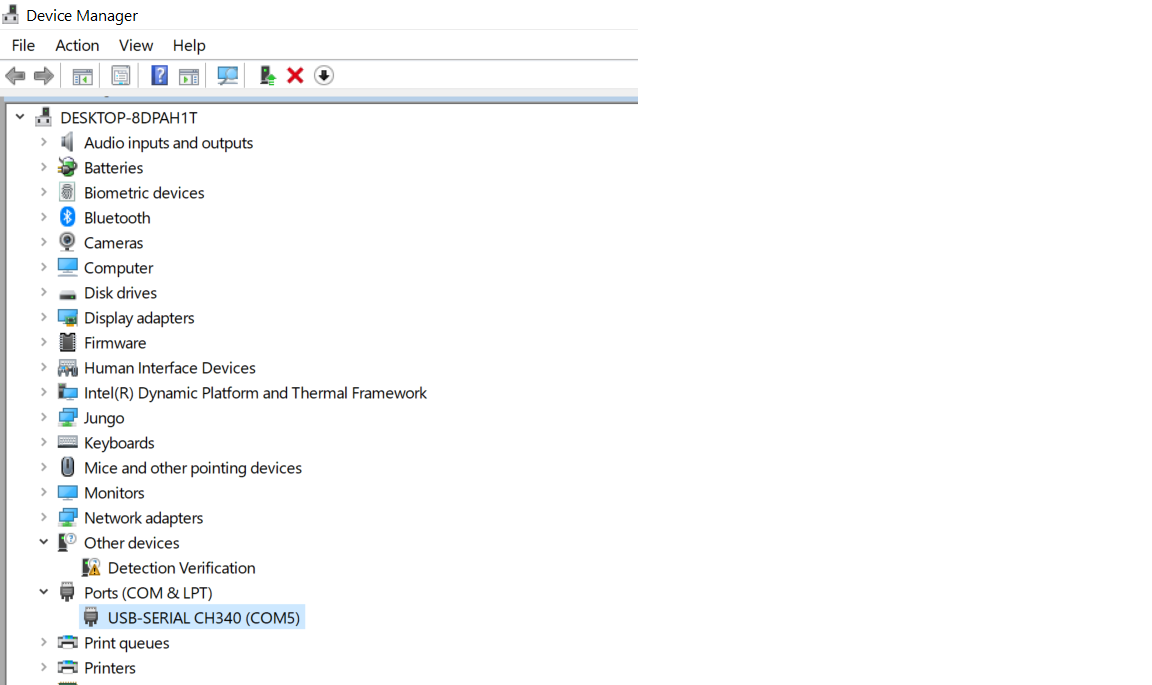
Task: Select the Biometric devices label
Action: (144, 193)
